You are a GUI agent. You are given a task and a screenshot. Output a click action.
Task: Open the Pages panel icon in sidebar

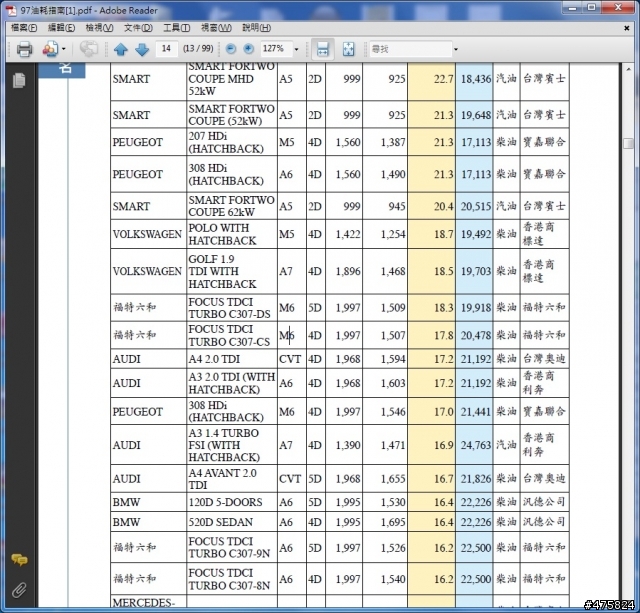coord(19,80)
